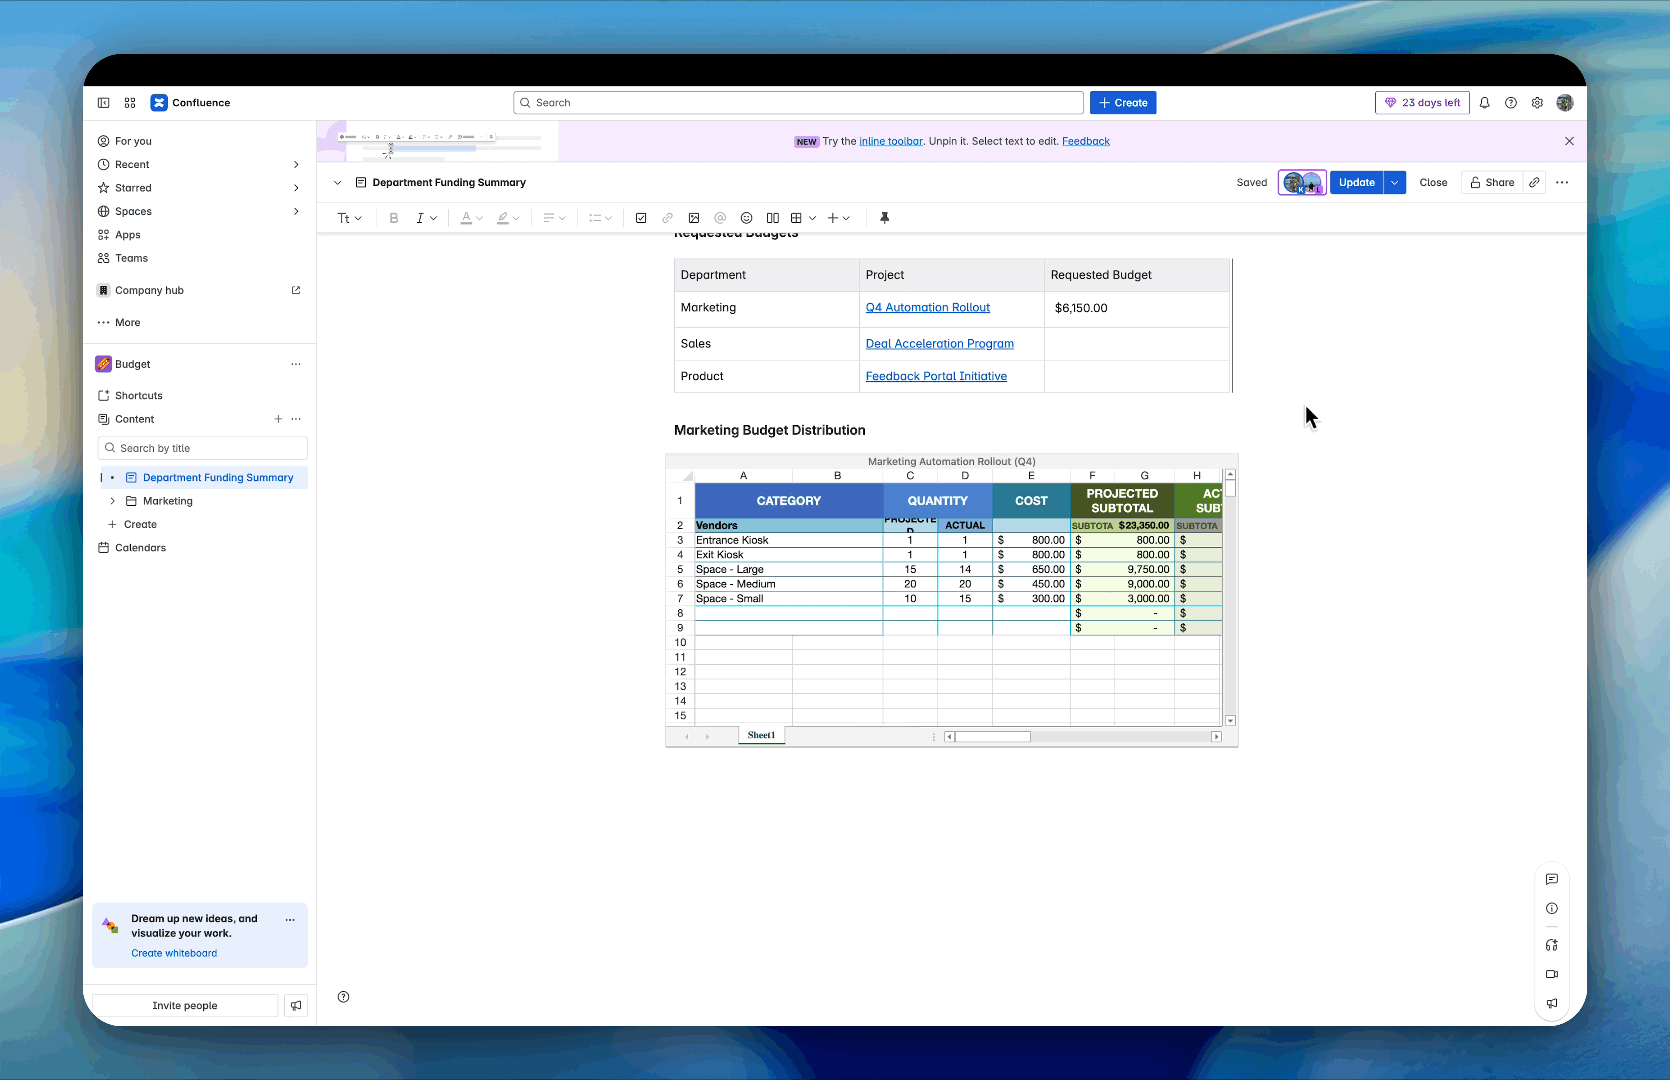Open the app switcher grid icon
The width and height of the screenshot is (1670, 1080).
pos(130,103)
